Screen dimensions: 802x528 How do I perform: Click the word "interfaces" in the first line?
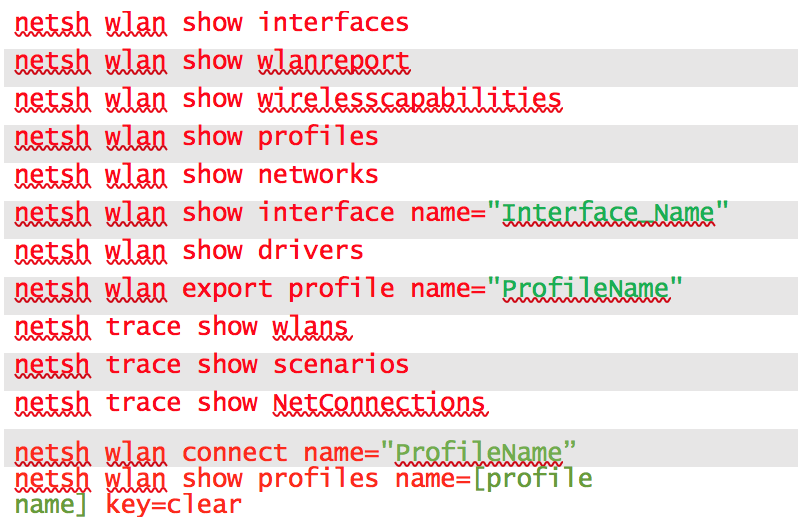click(x=333, y=23)
